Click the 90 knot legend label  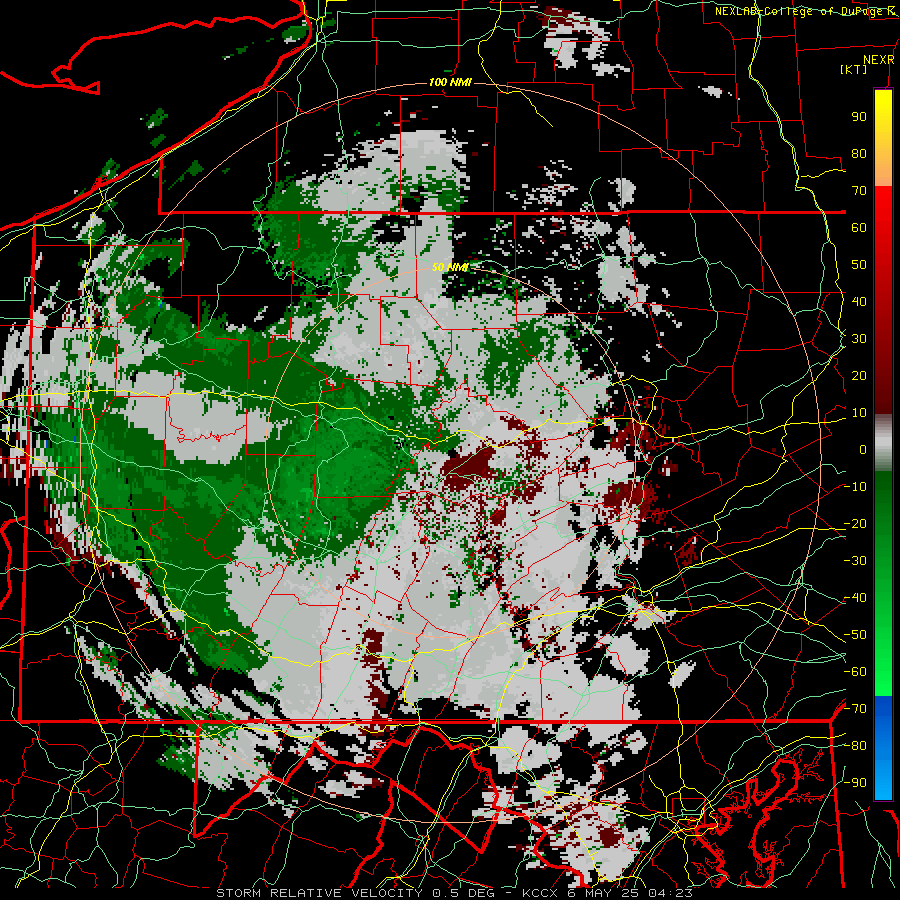point(859,117)
